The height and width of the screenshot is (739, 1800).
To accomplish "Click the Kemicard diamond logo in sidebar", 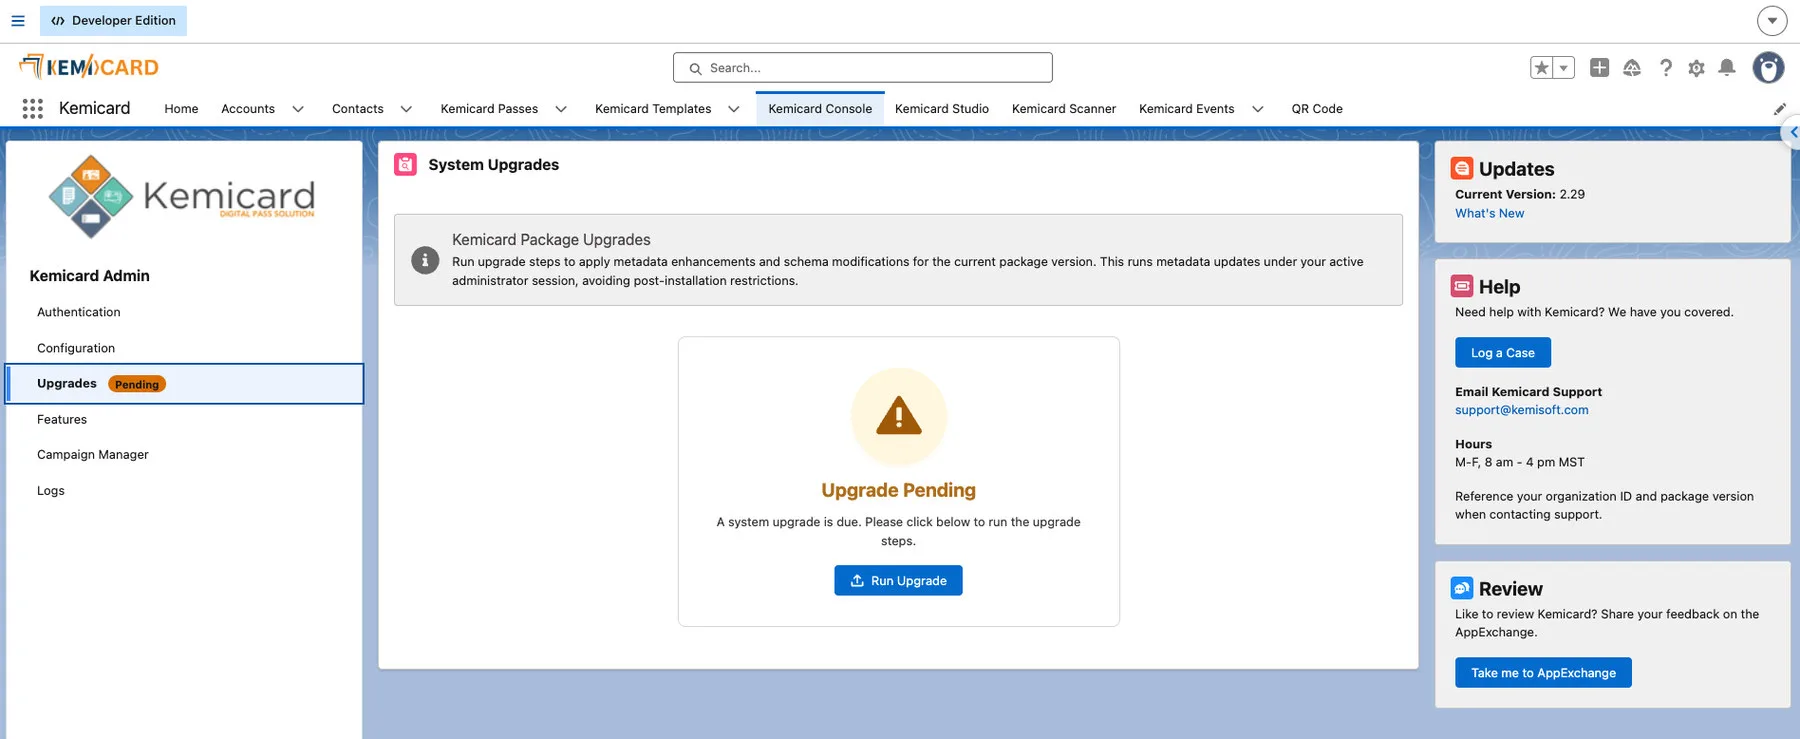I will [91, 196].
